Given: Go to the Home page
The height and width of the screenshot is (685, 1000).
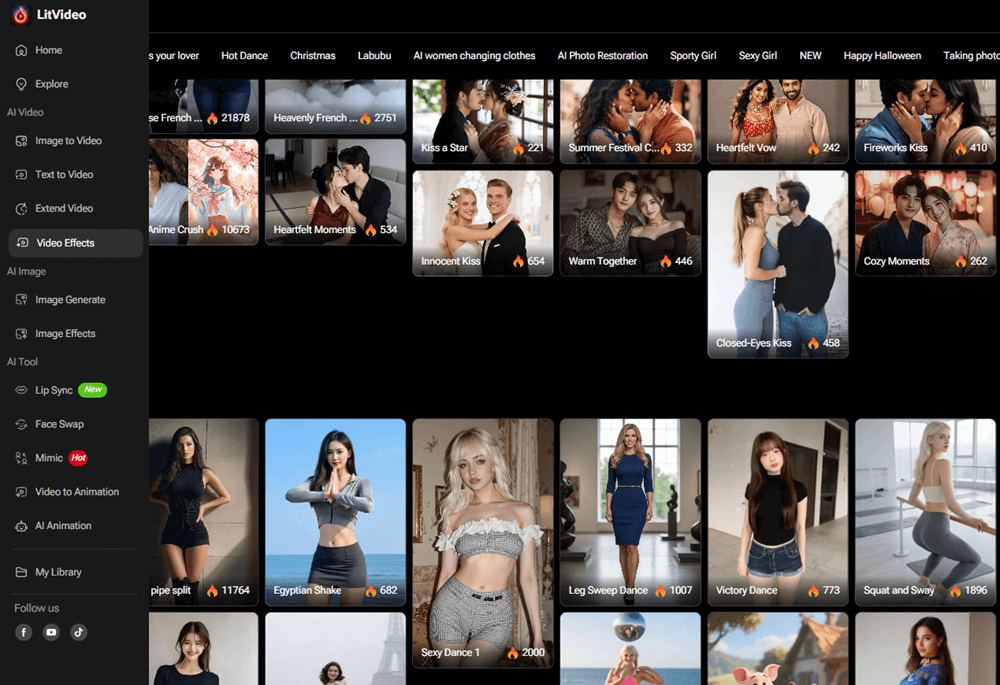Looking at the screenshot, I should 48,50.
